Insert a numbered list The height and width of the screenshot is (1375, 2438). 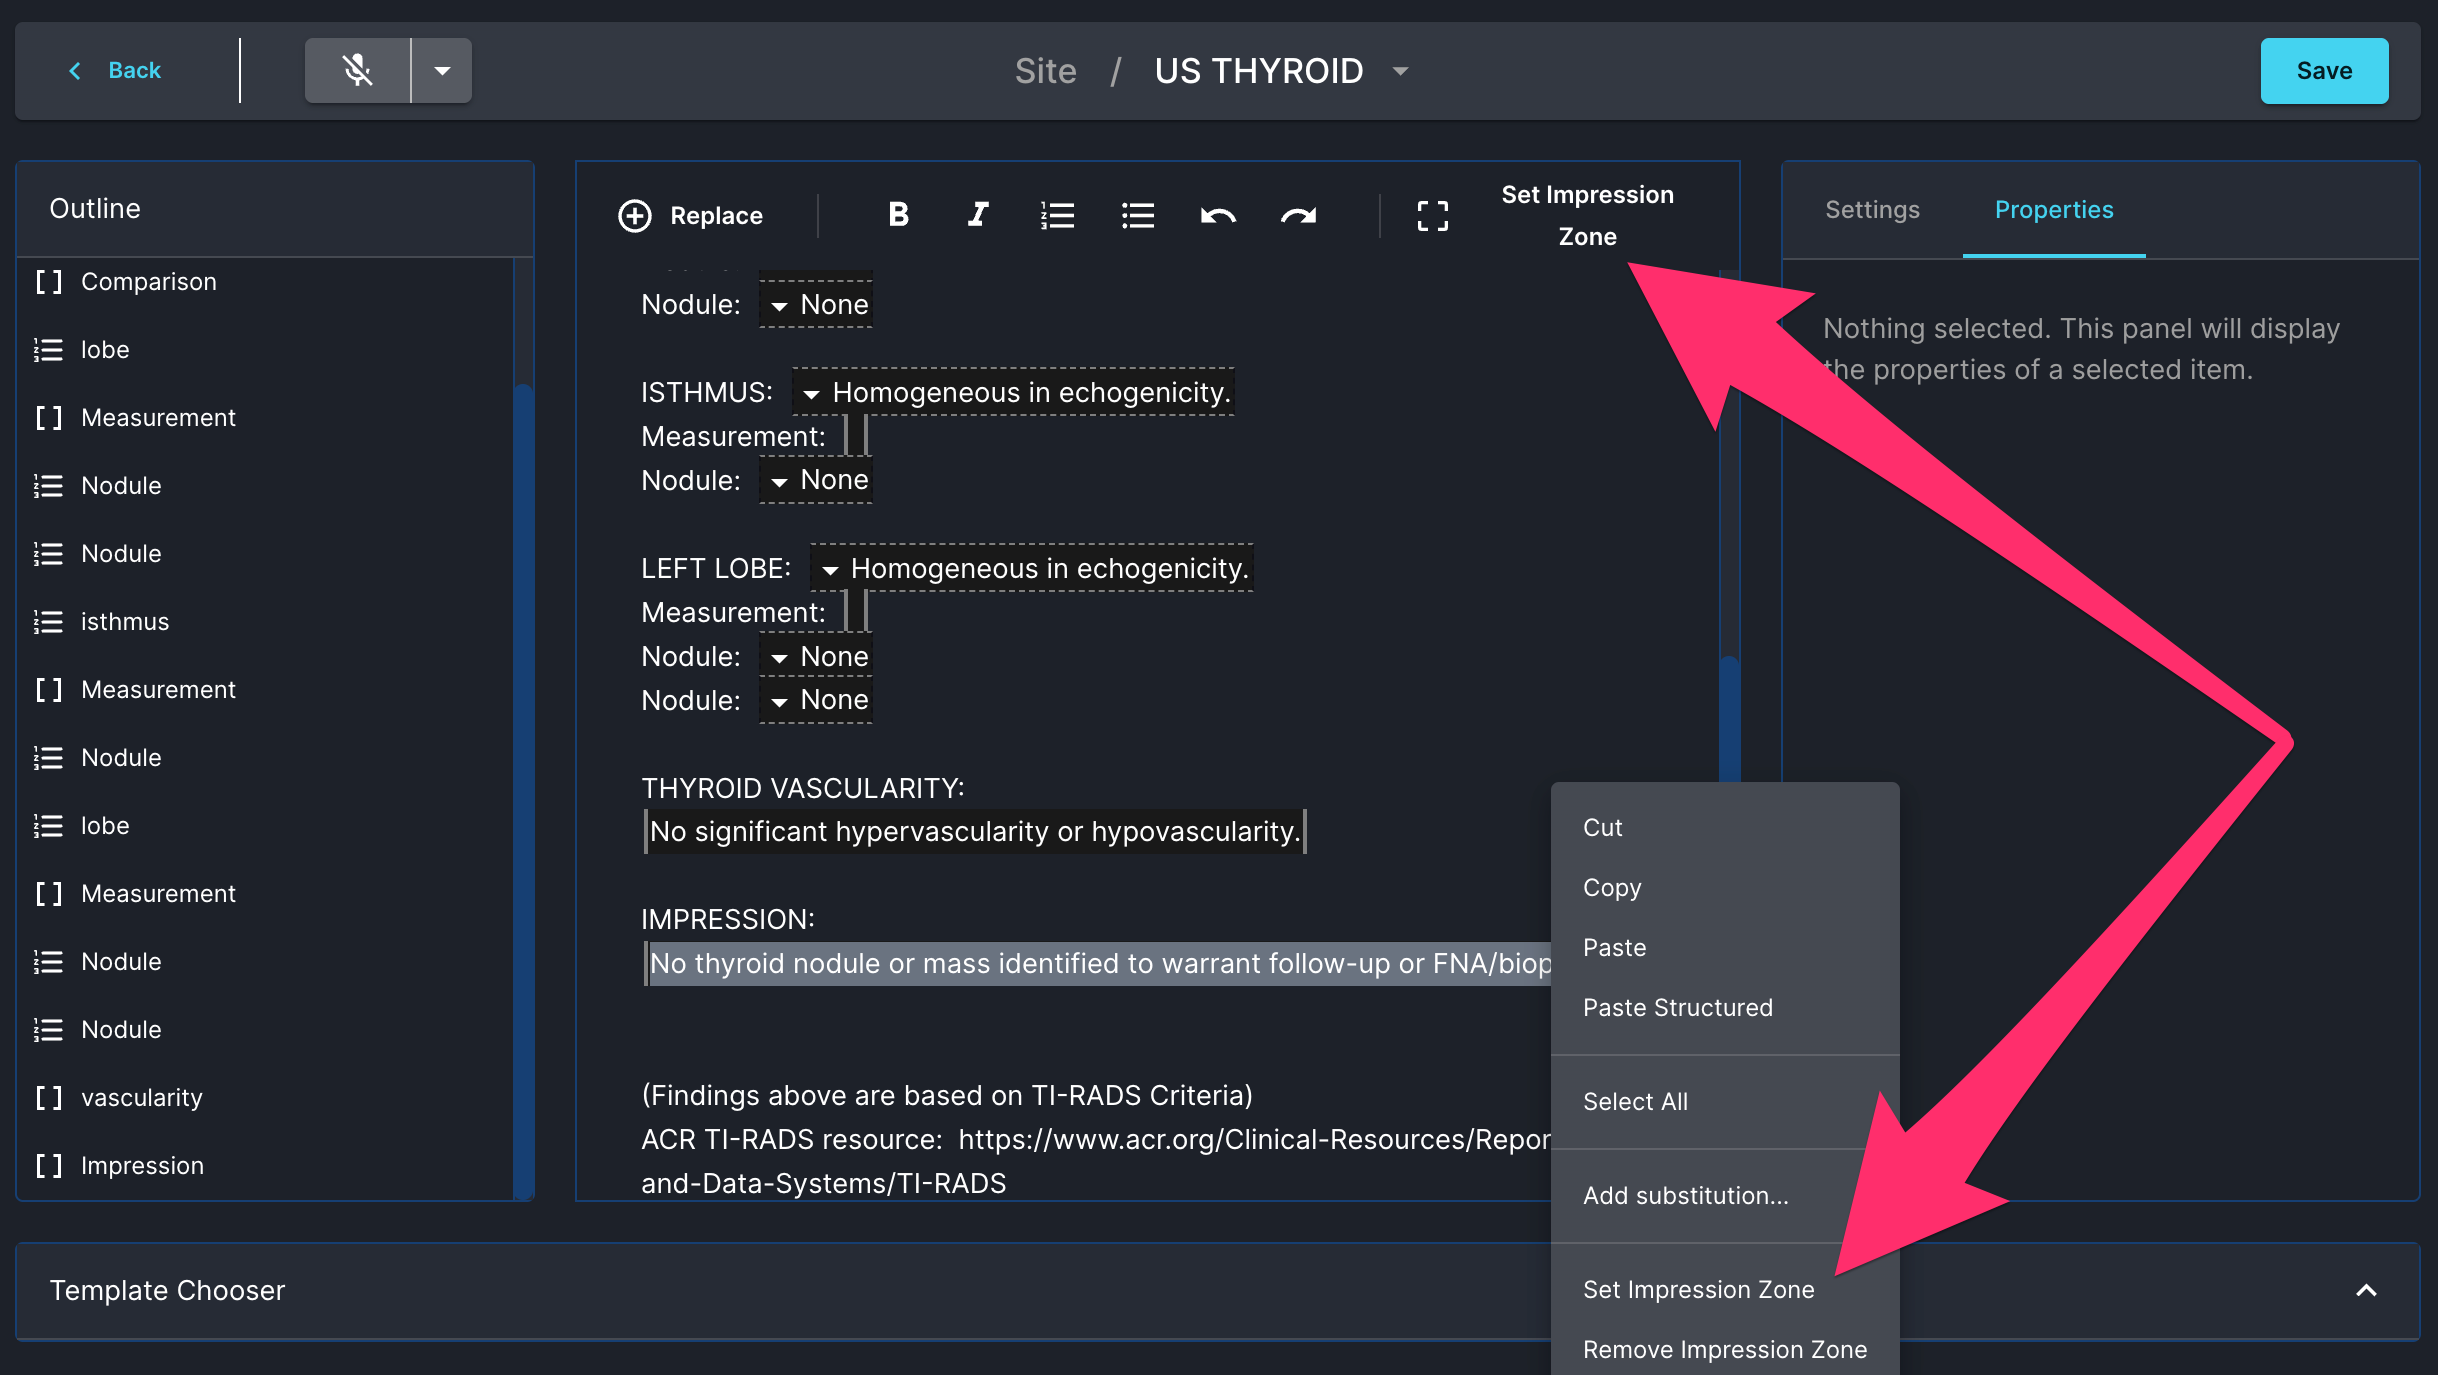(1057, 215)
